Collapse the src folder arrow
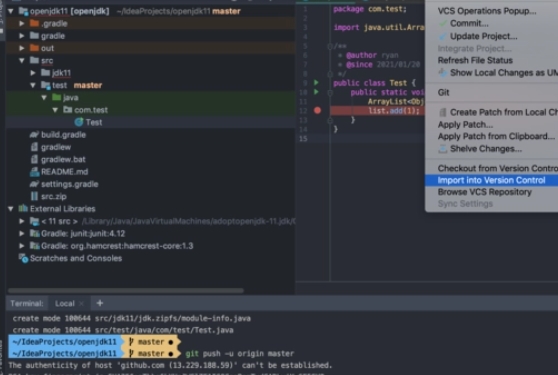The width and height of the screenshot is (558, 375). pos(22,60)
